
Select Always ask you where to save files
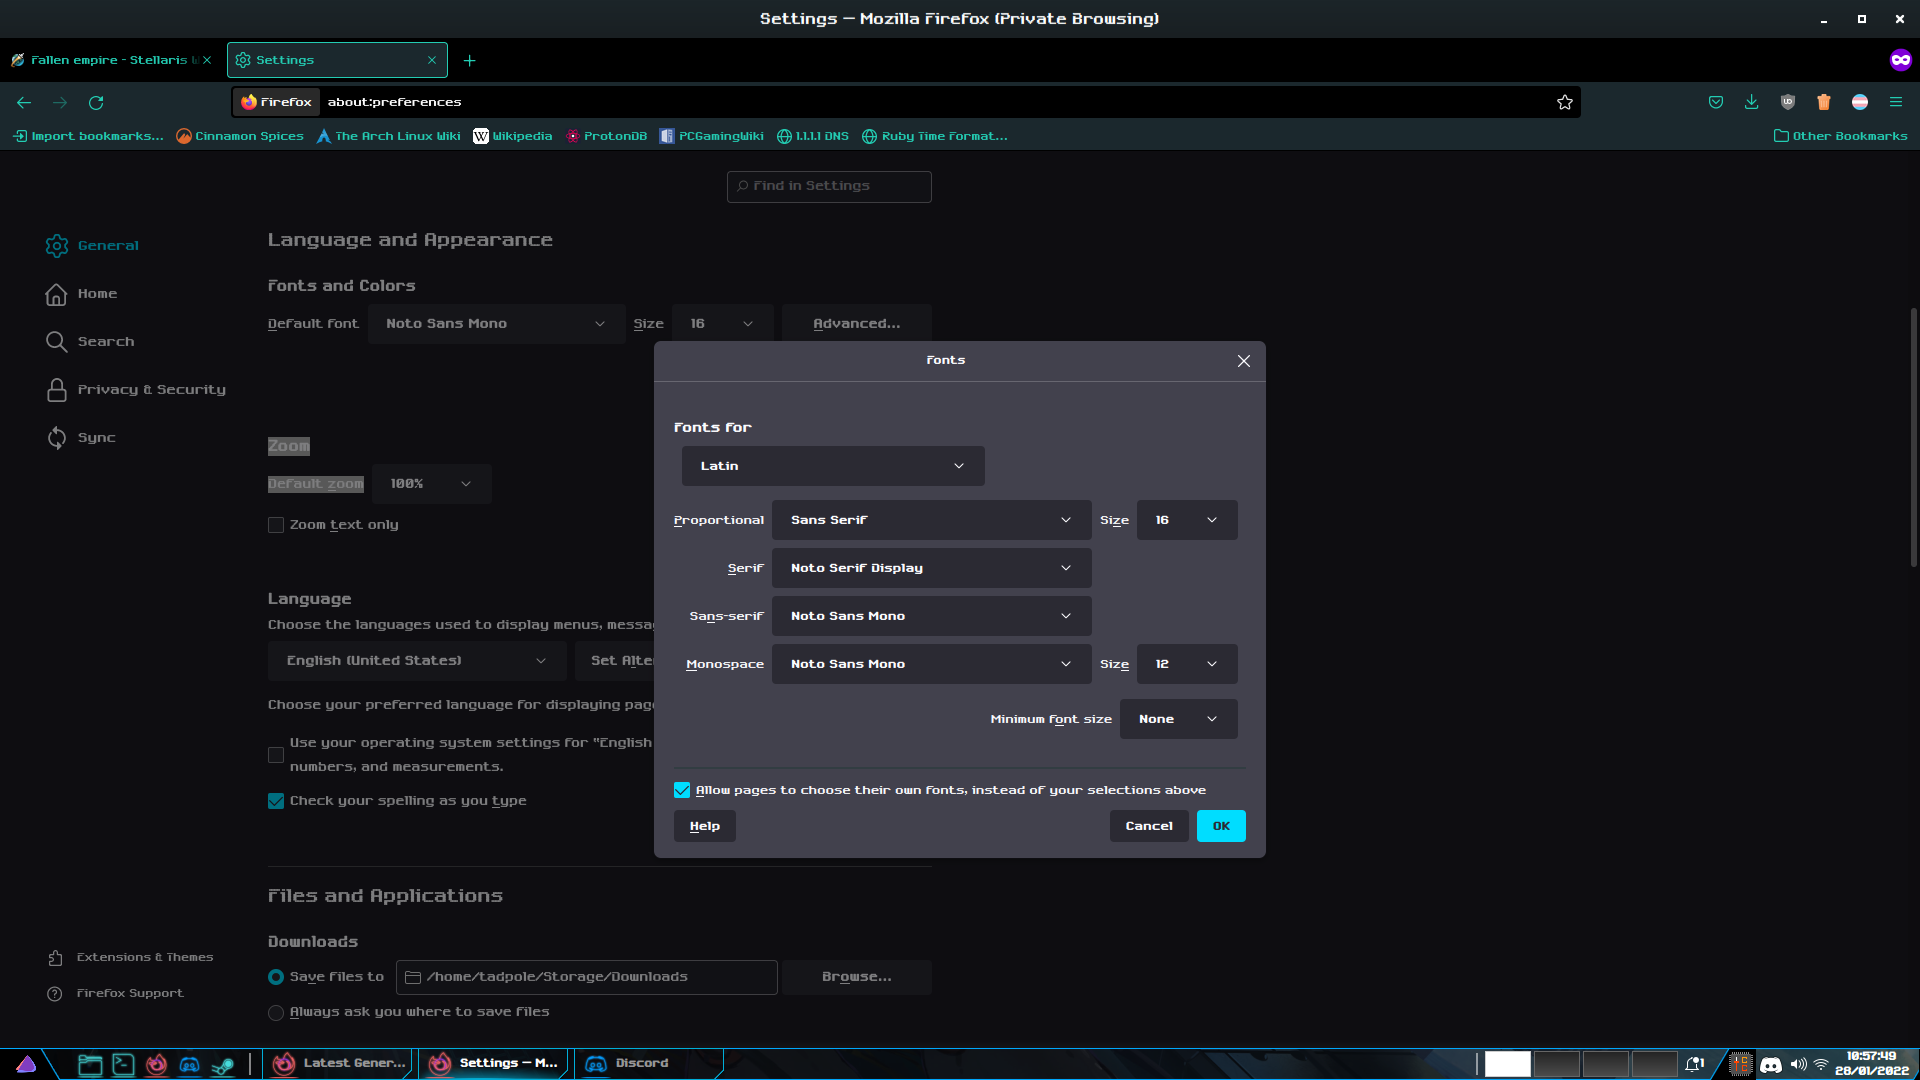point(276,1013)
